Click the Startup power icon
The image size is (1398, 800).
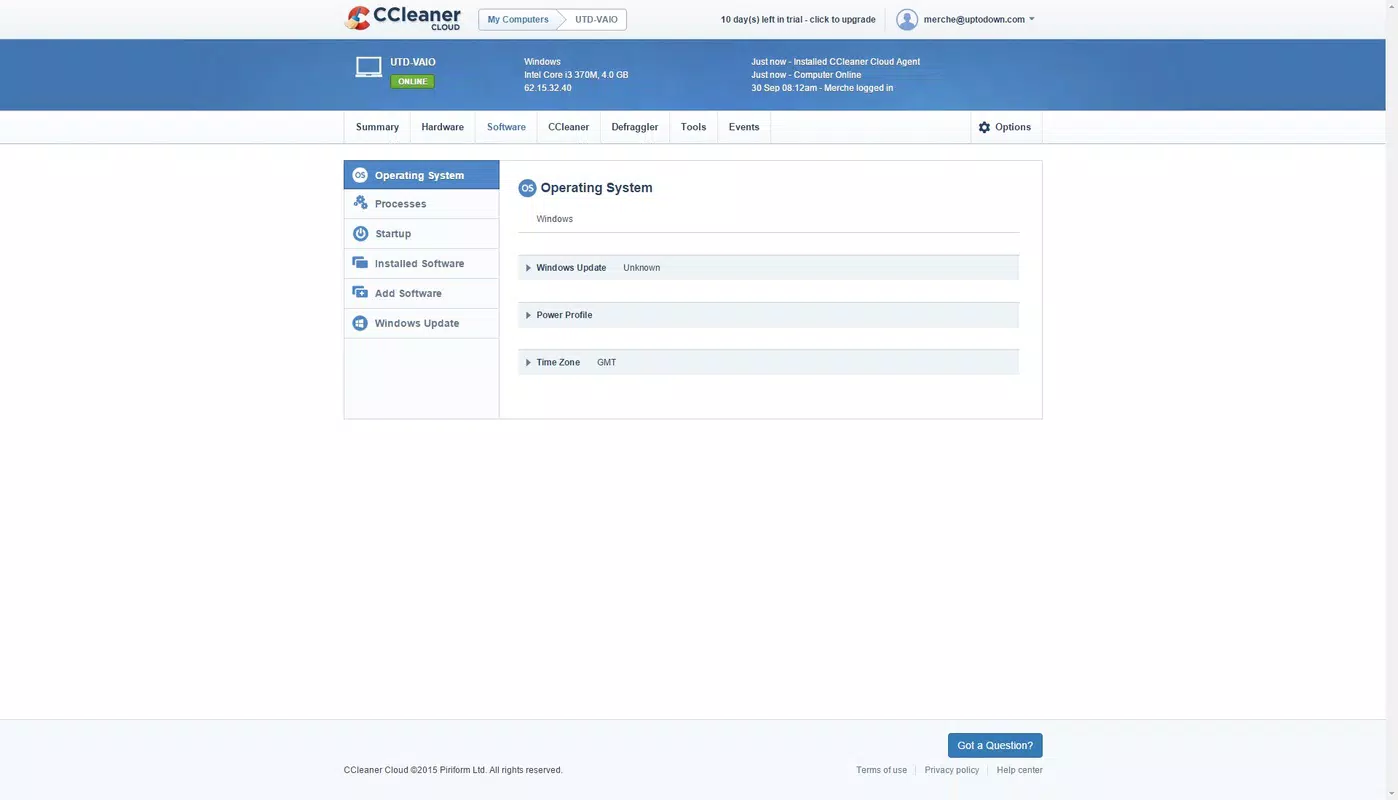(360, 233)
